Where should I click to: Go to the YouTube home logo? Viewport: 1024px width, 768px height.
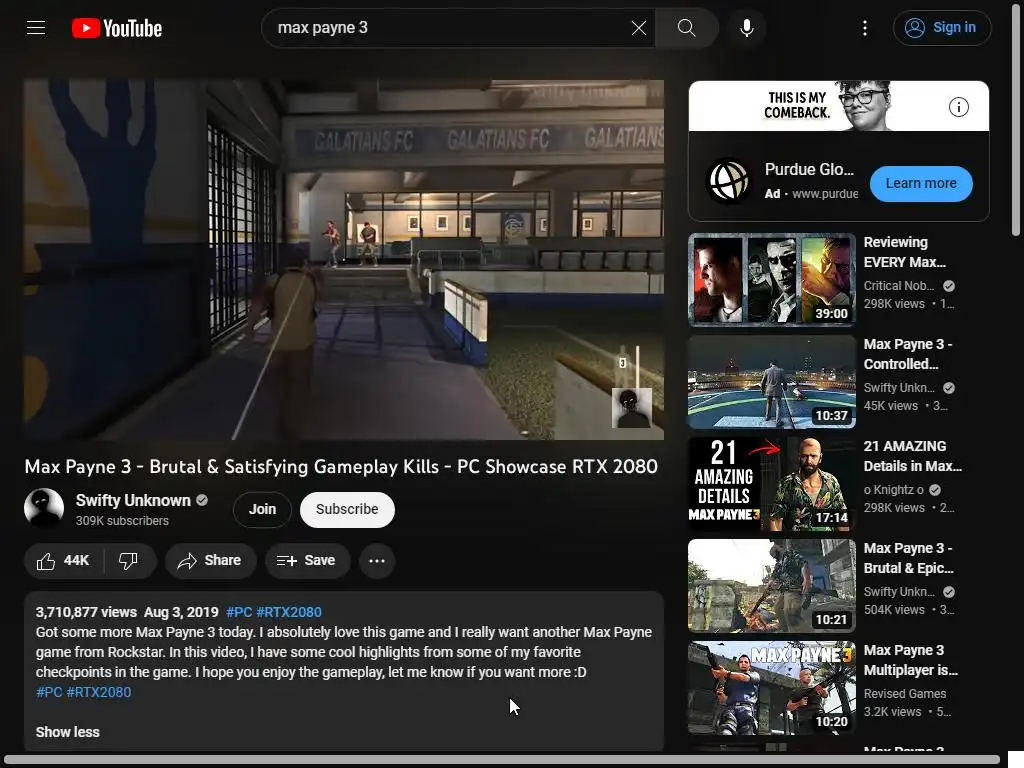(117, 28)
